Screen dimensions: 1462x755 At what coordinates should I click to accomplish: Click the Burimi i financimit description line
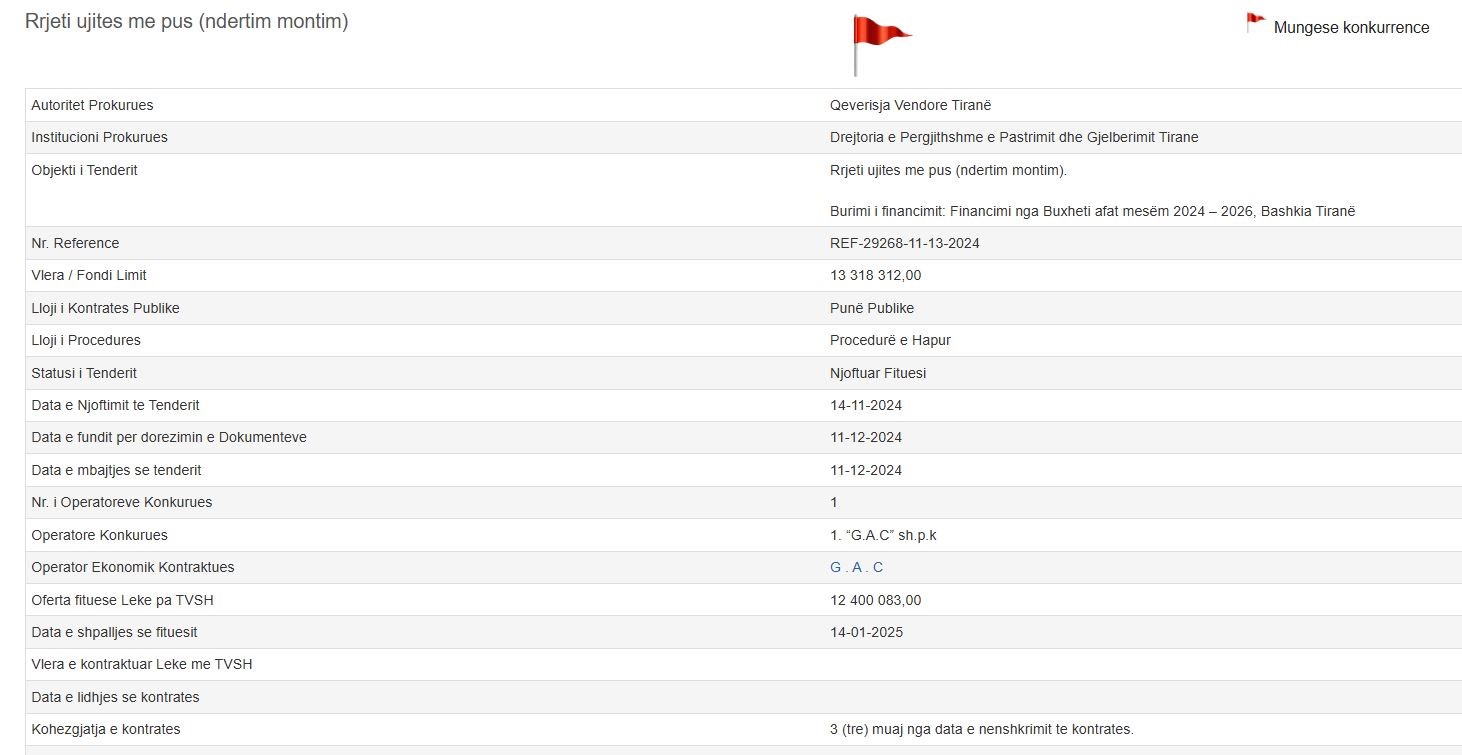click(1092, 211)
